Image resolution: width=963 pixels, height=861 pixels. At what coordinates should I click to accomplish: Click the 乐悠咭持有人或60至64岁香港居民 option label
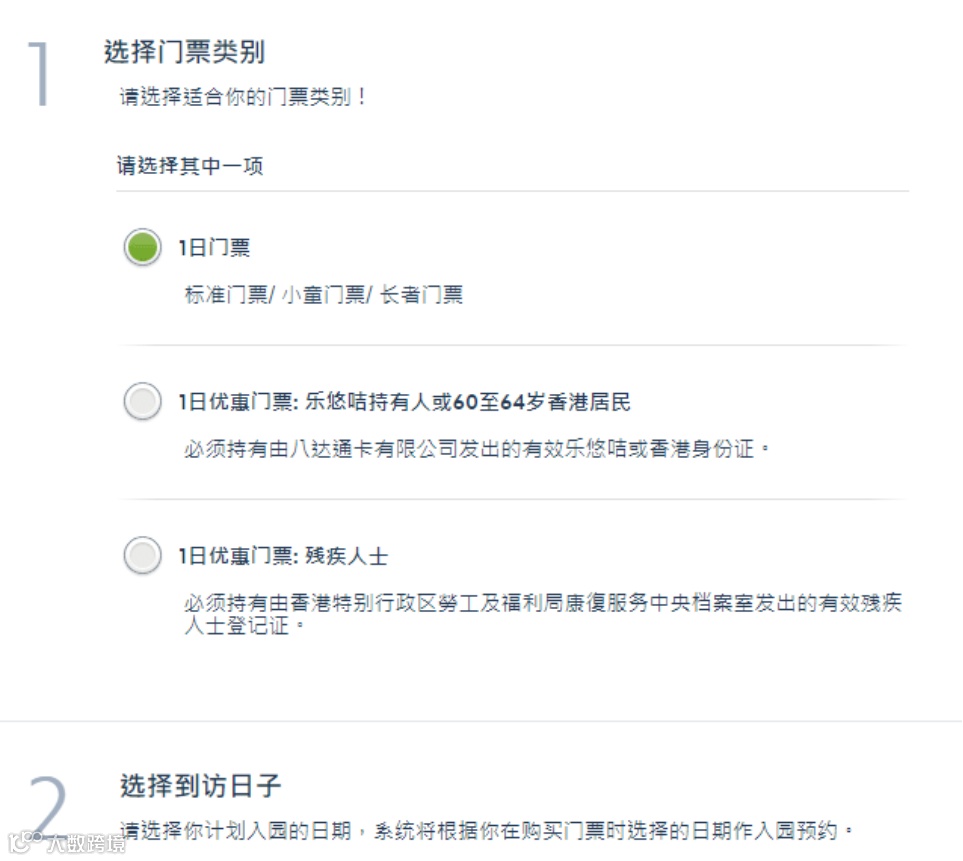pyautogui.click(x=404, y=402)
